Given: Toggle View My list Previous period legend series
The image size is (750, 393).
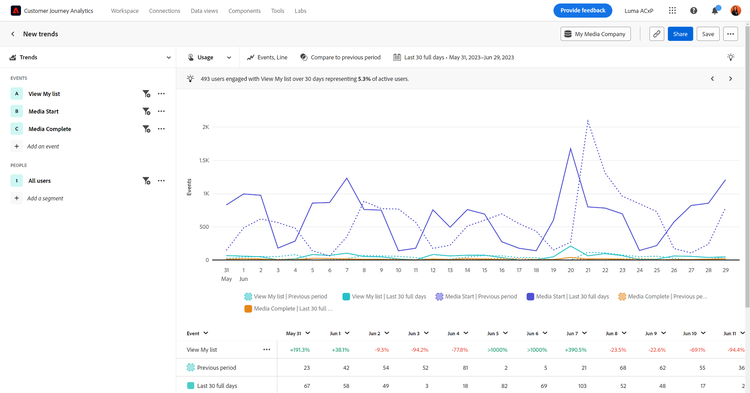Looking at the screenshot, I should pyautogui.click(x=286, y=296).
